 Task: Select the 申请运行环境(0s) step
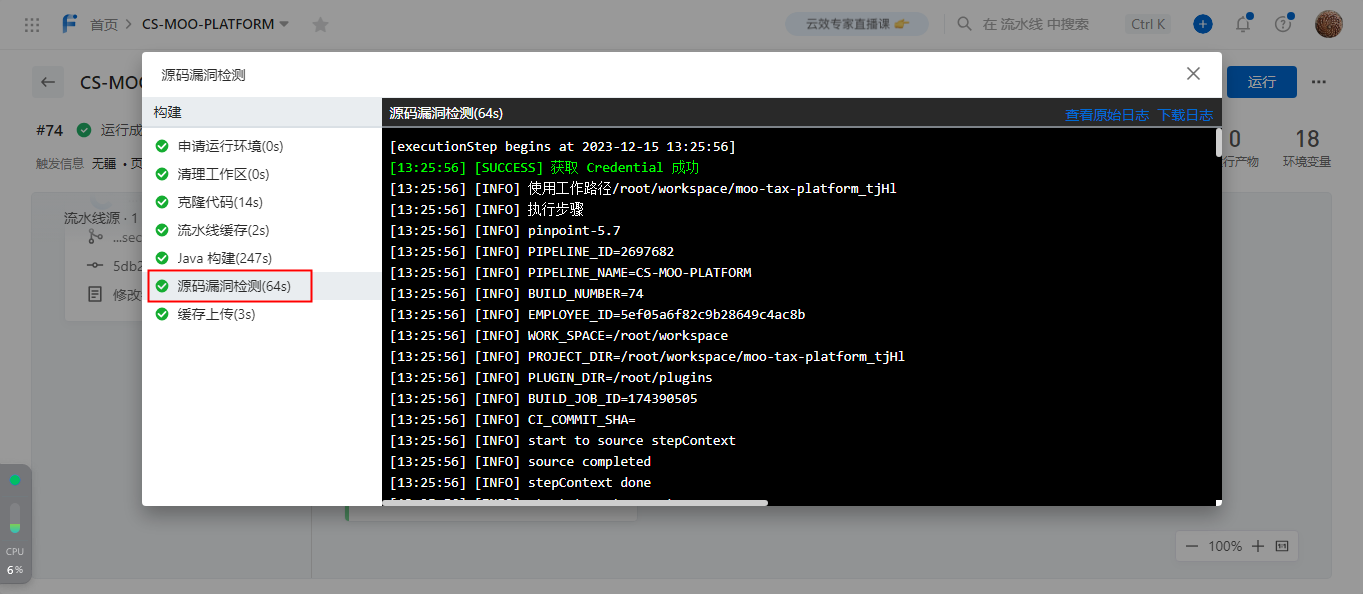(261, 146)
